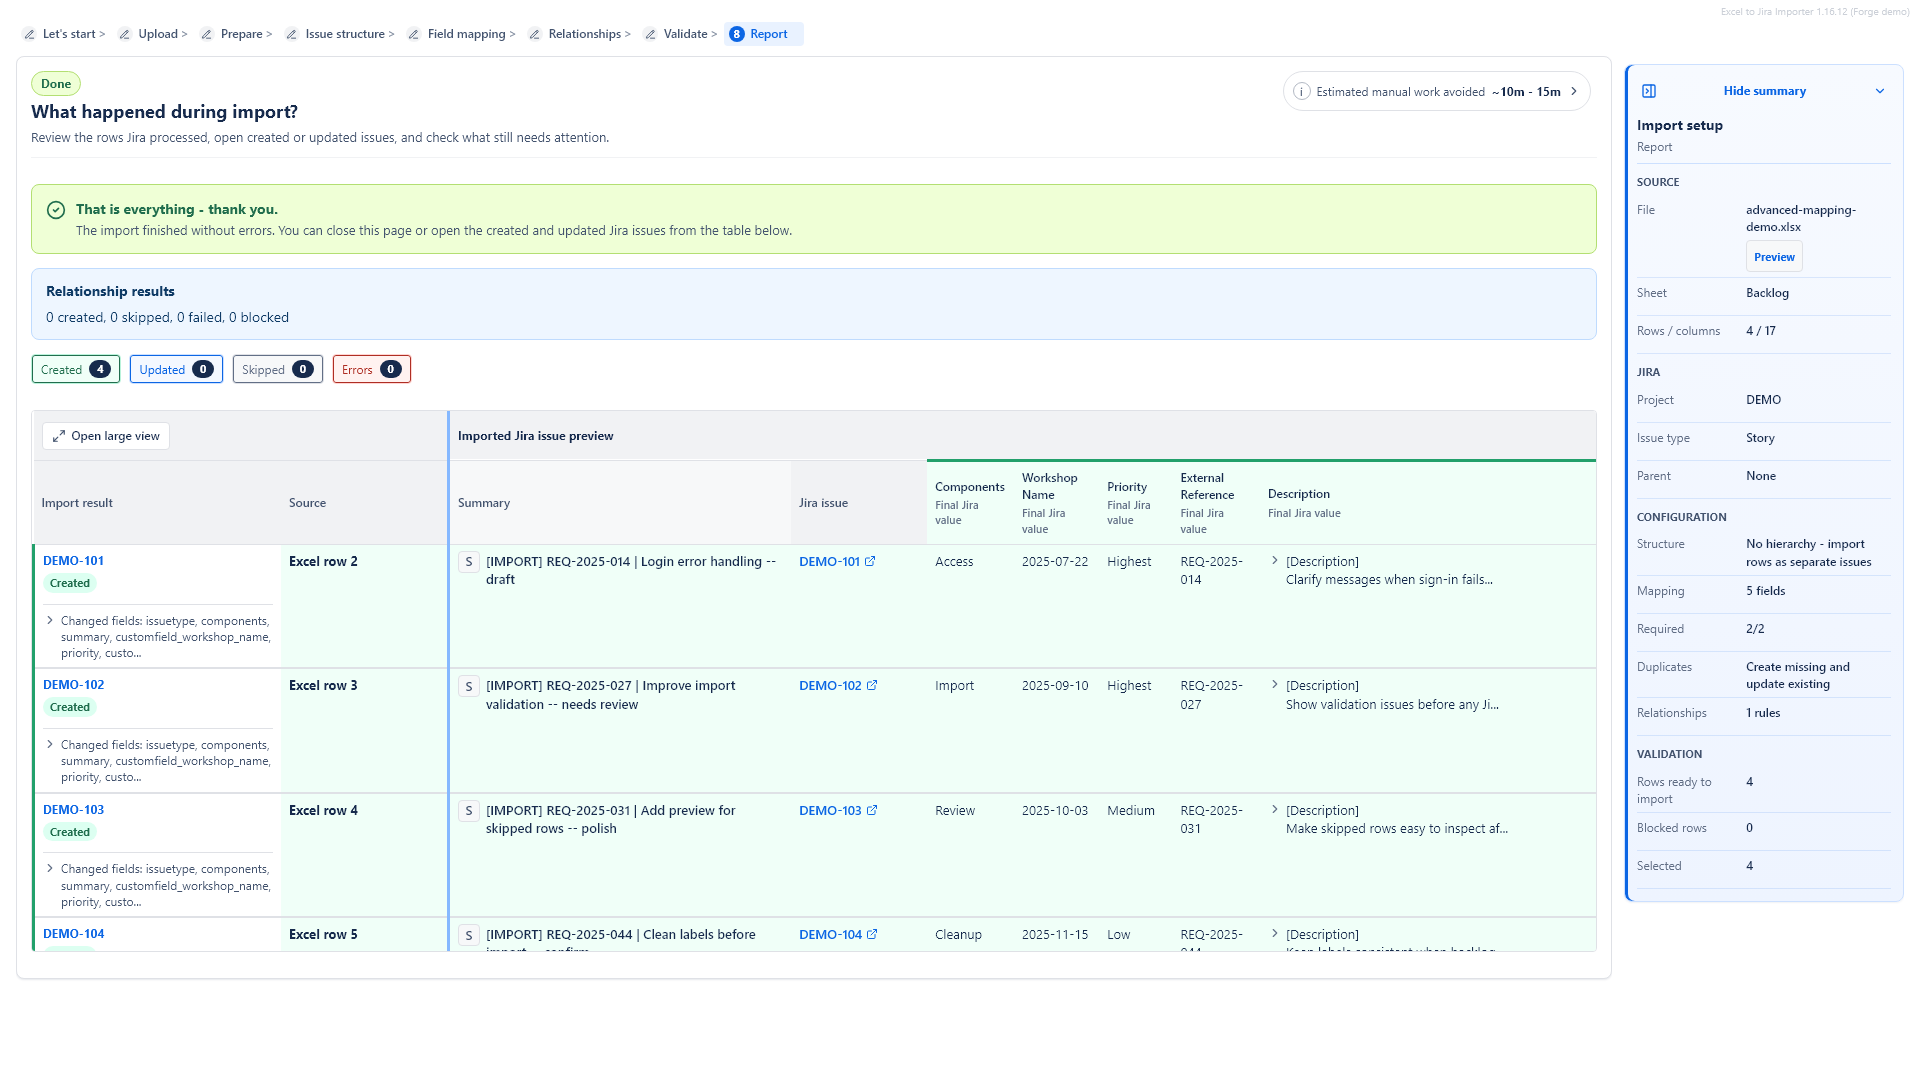Viewport: 1920px width, 1080px height.
Task: Expand Changed fields for DEMO-102
Action: [x=50, y=745]
